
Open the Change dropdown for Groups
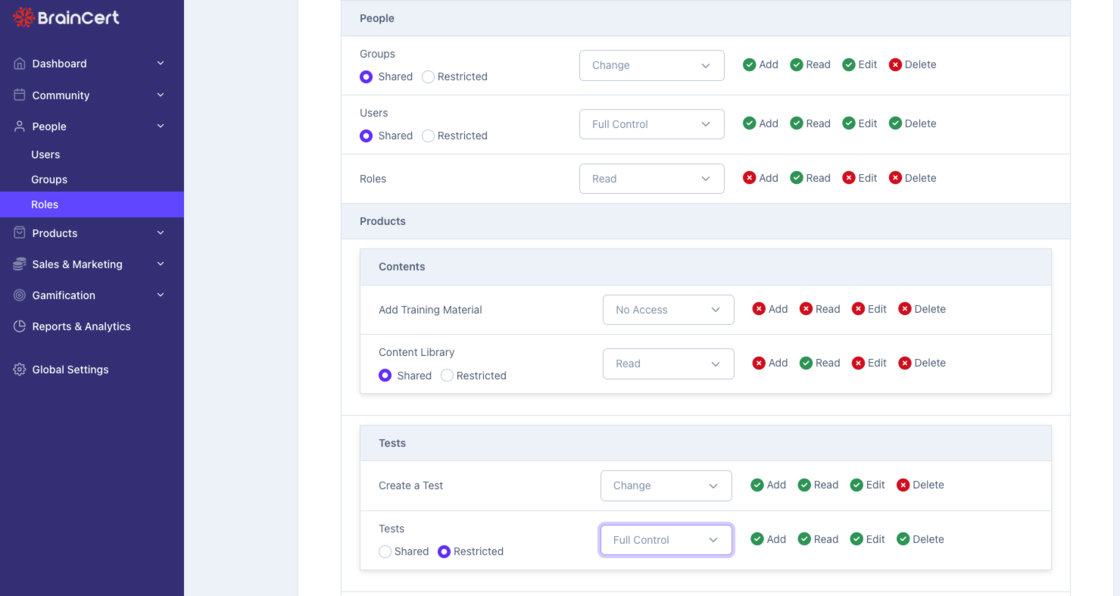click(651, 65)
